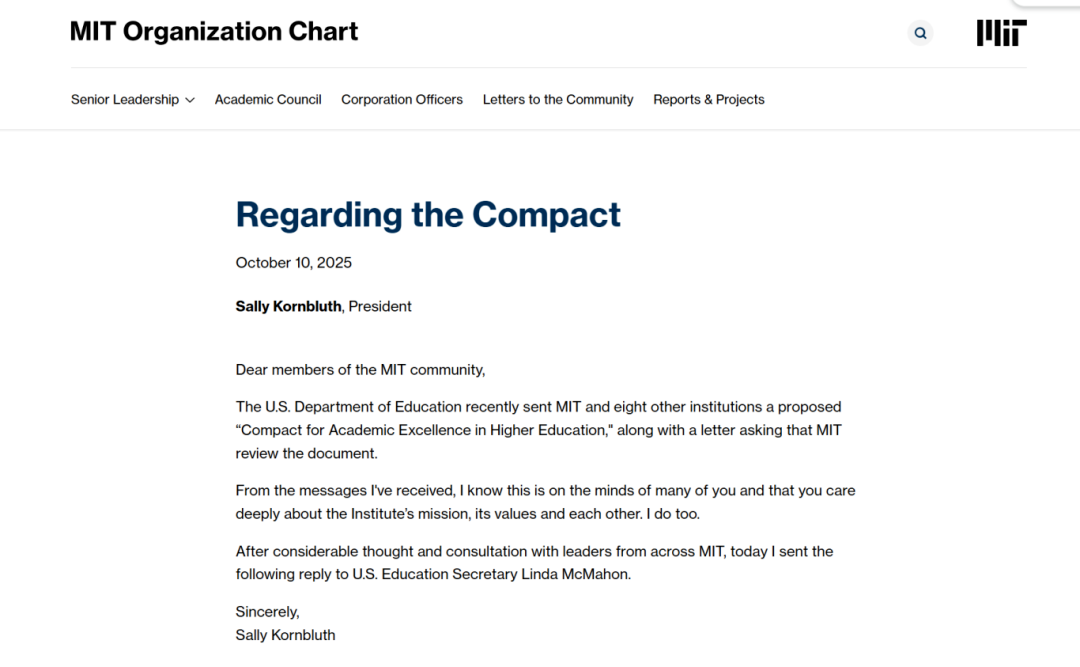Image resolution: width=1080 pixels, height=667 pixels.
Task: Click the Dear members of the MIT community greeting
Action: [x=360, y=369]
